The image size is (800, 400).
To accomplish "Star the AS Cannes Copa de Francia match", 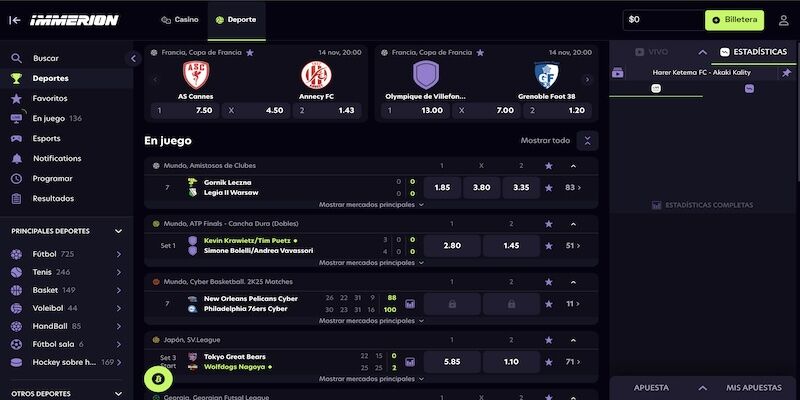I will pos(250,52).
